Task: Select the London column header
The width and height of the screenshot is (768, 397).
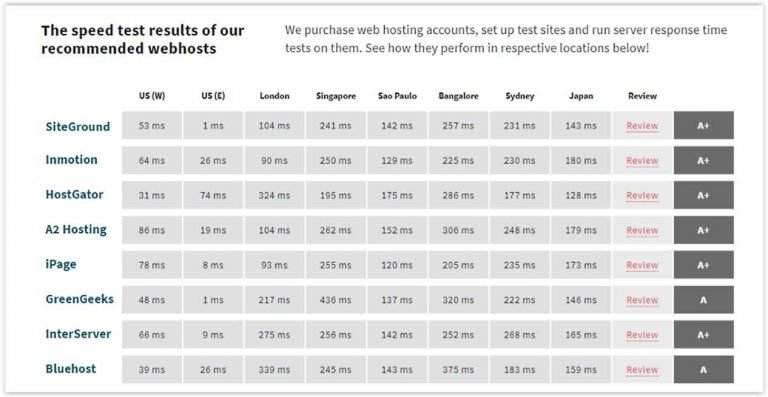Action: coord(274,96)
